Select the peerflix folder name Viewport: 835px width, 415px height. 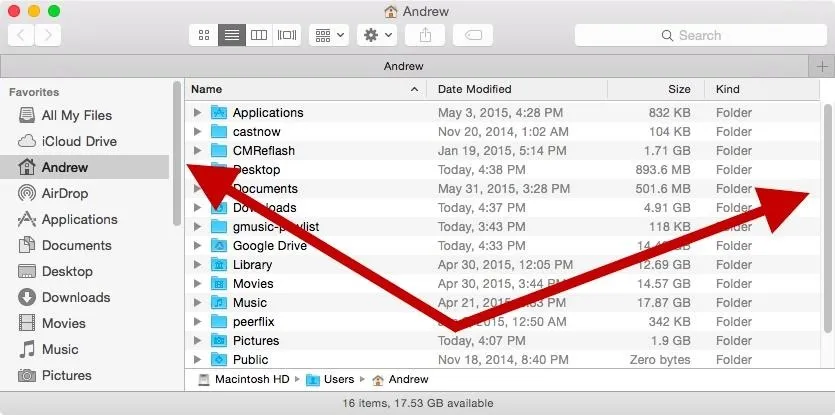tap(253, 322)
